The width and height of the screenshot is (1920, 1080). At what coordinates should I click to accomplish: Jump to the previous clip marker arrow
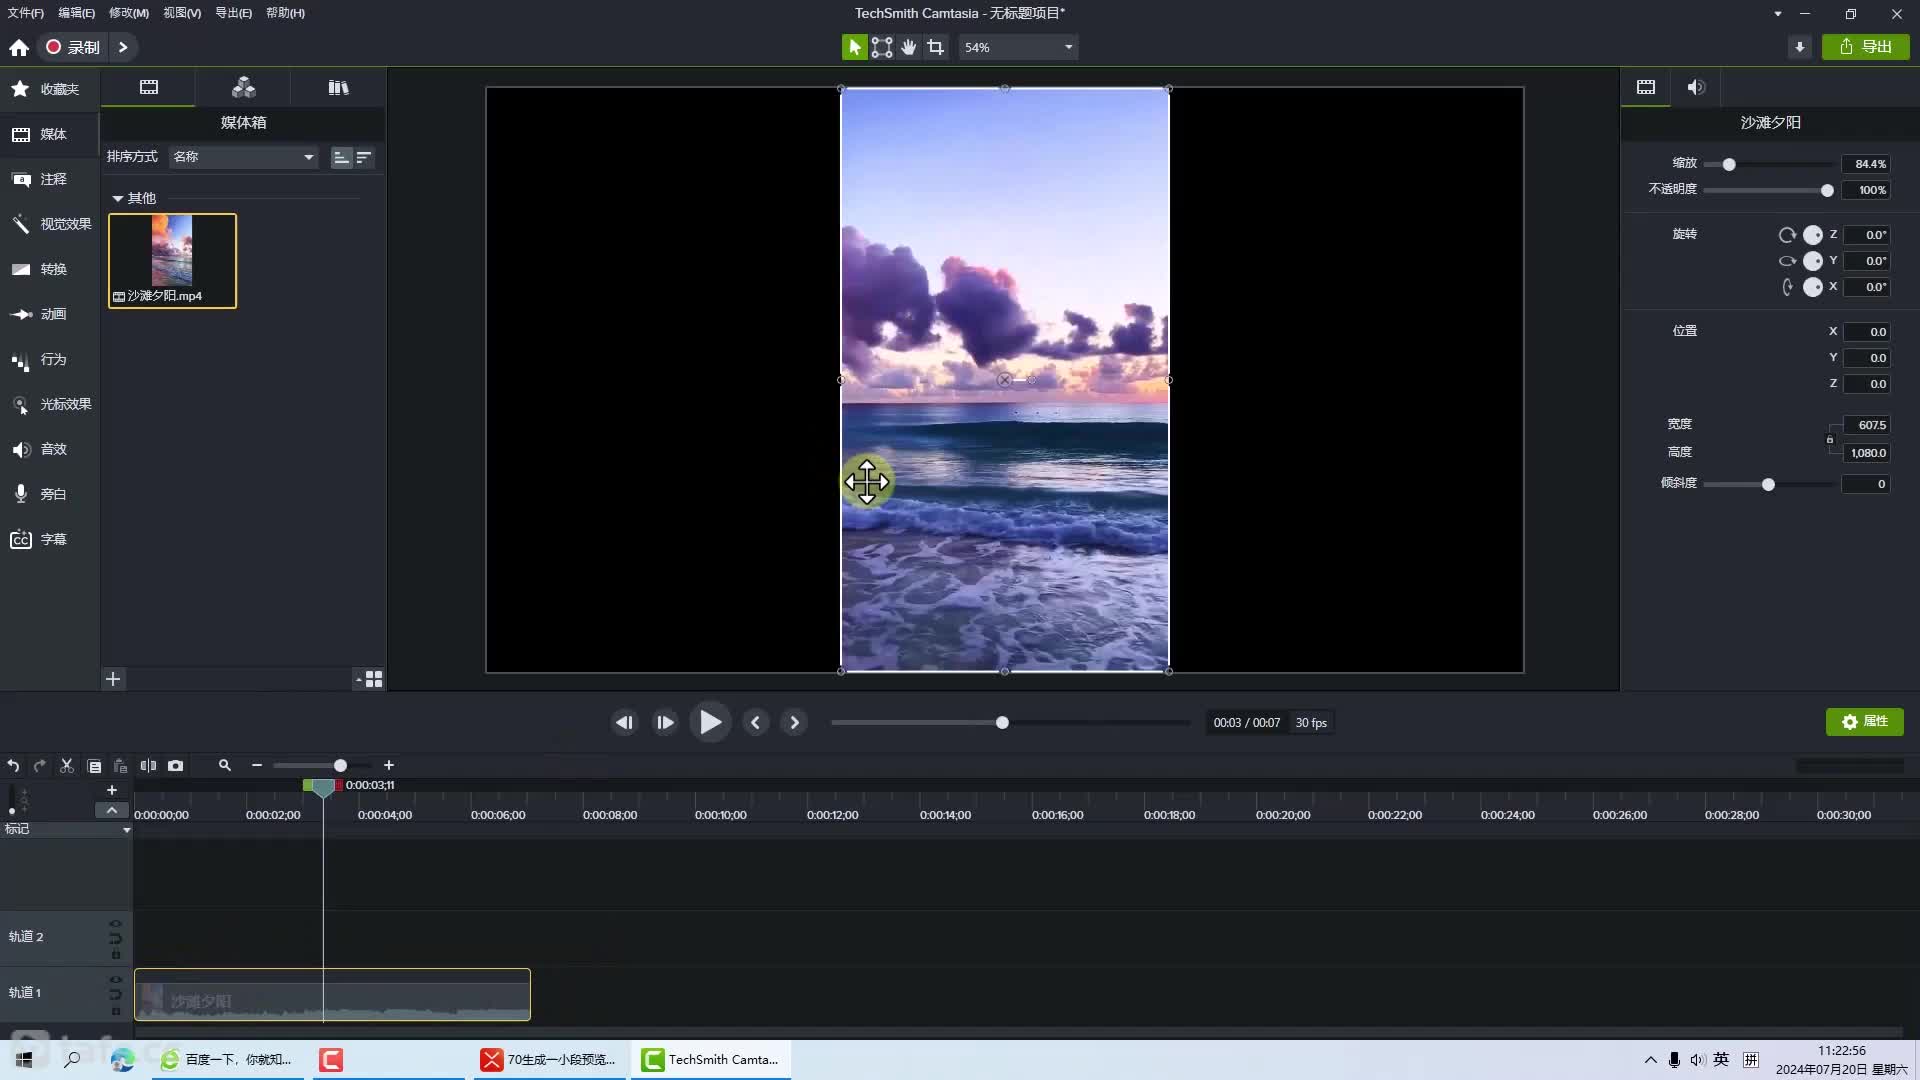[x=756, y=722]
